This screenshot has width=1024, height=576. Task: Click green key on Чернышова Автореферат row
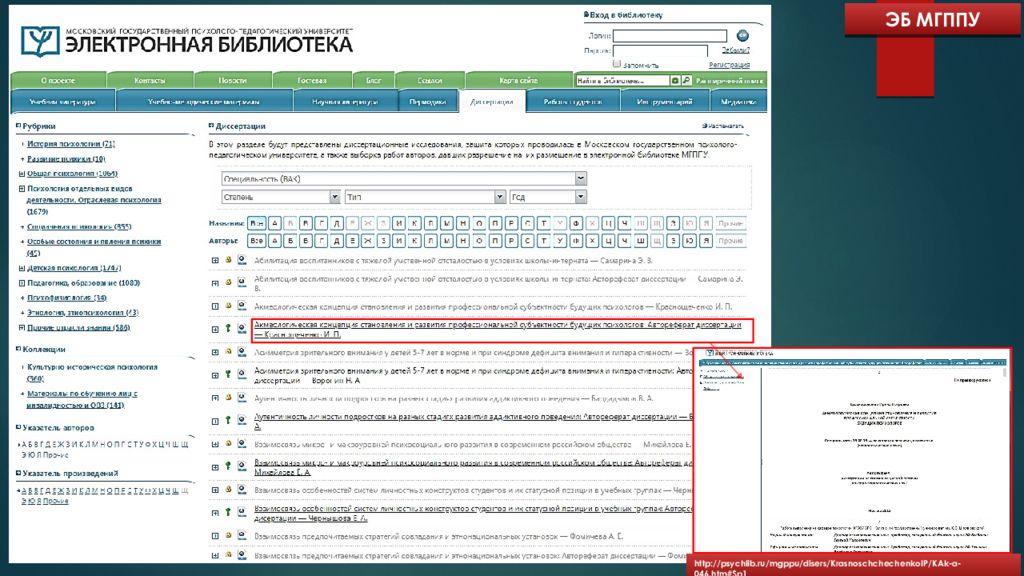pyautogui.click(x=228, y=513)
